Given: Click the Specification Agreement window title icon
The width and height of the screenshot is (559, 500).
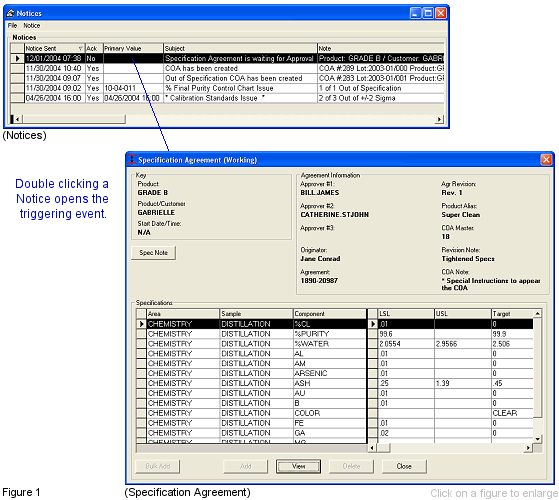Looking at the screenshot, I should click(132, 160).
